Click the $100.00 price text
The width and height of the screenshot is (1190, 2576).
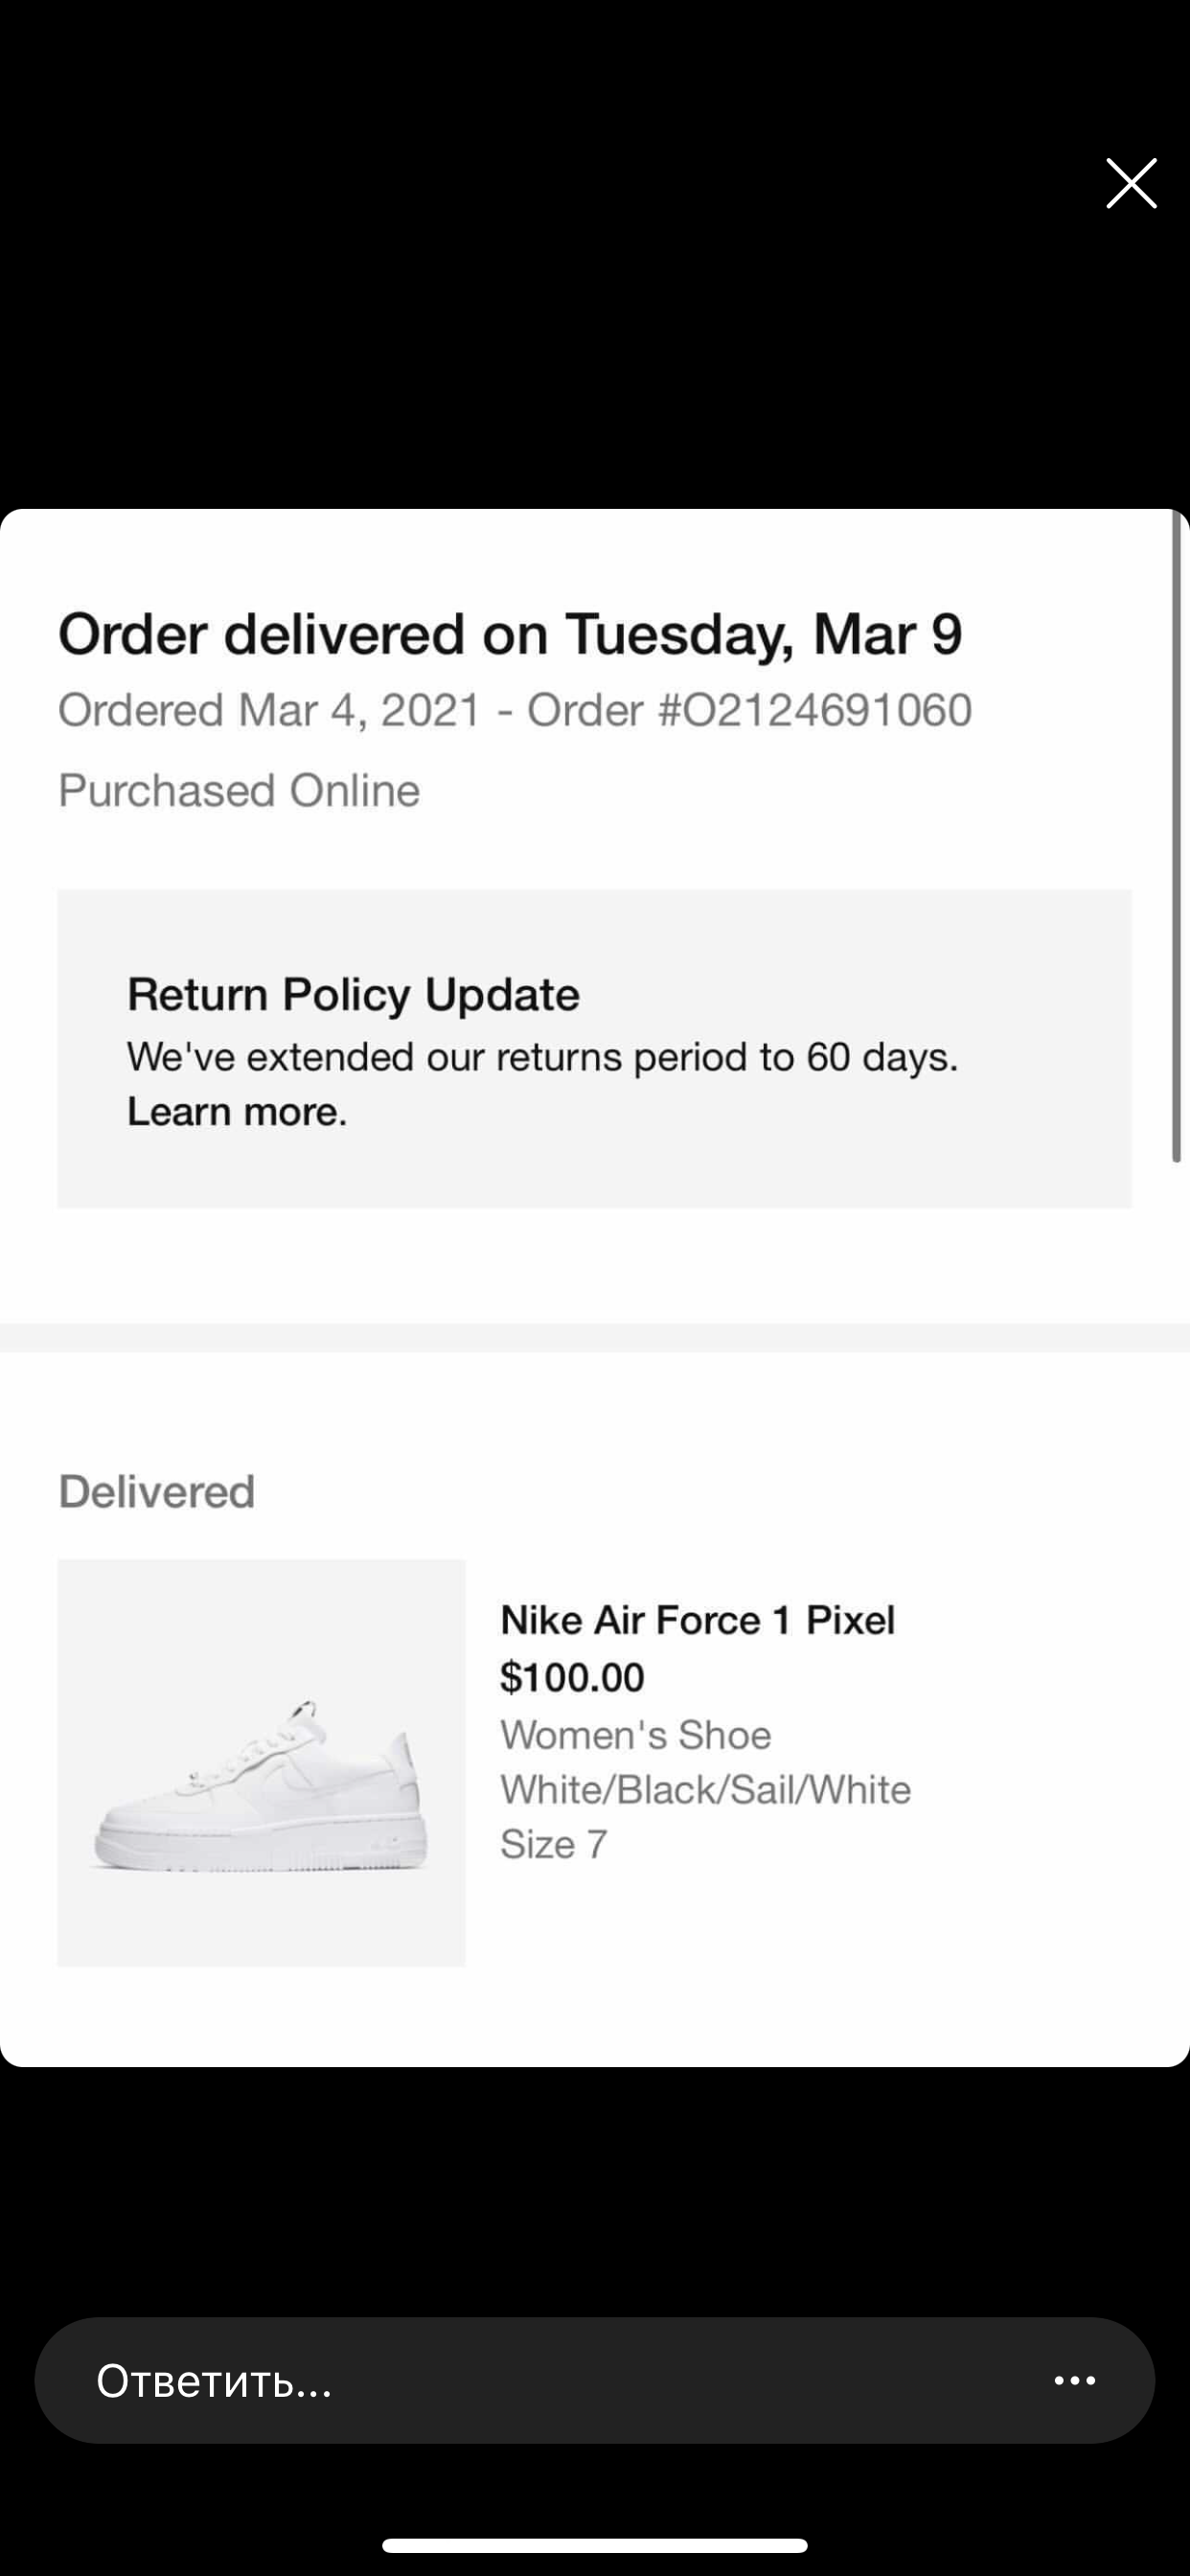click(572, 1677)
